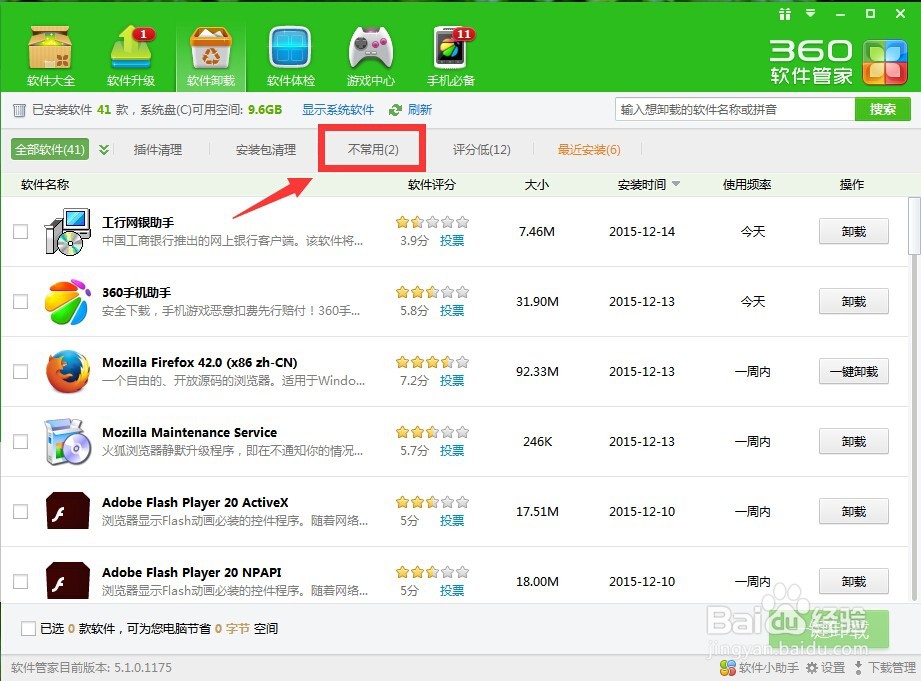The image size is (921, 681).
Task: Switch to the 评分低(12) tab
Action: point(482,149)
